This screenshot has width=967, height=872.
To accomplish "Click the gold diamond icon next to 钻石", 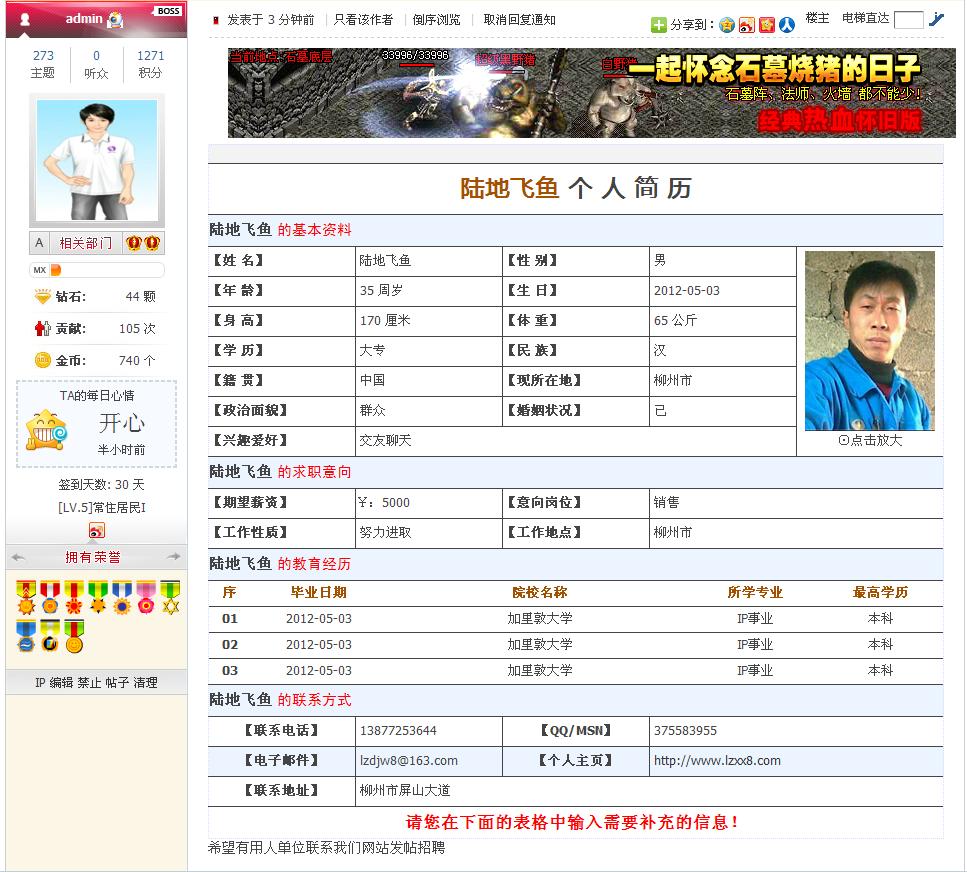I will 41,297.
